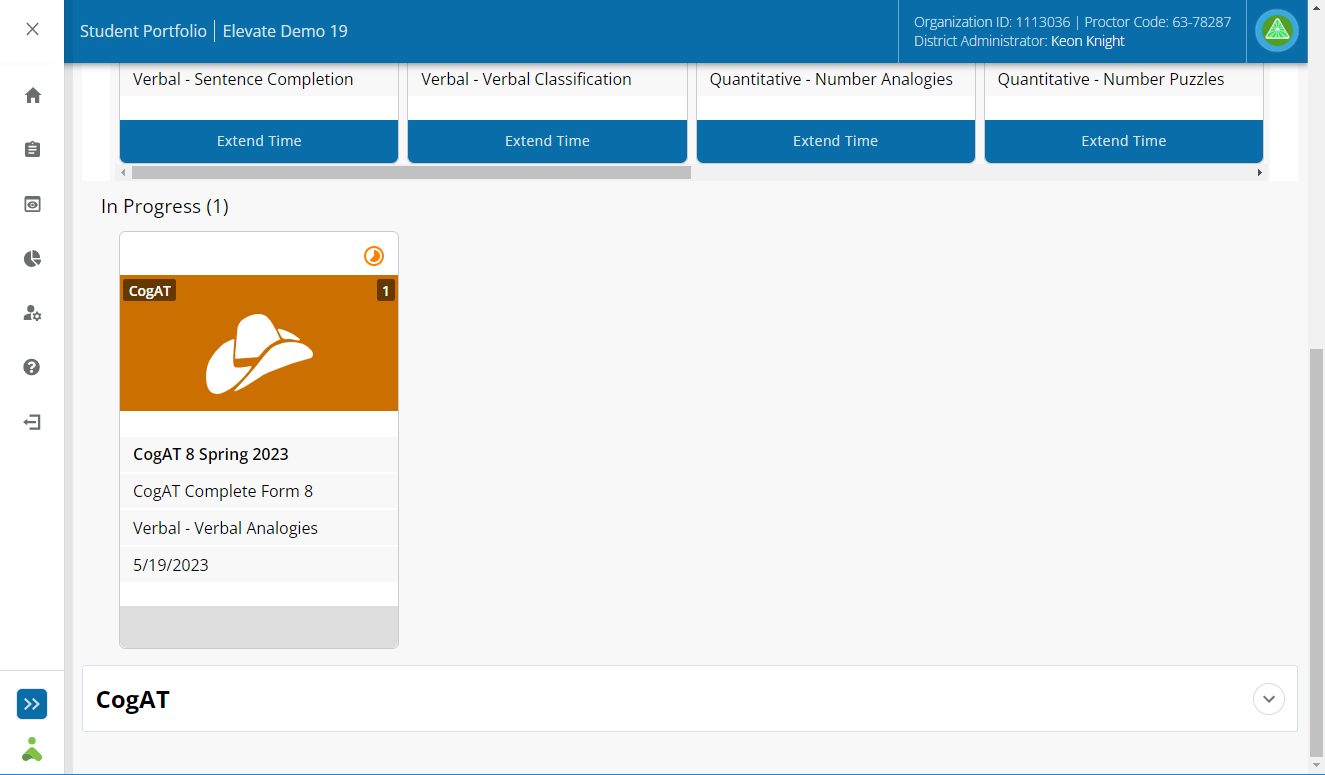Click CogAT Complete Form 8 text

coord(223,491)
